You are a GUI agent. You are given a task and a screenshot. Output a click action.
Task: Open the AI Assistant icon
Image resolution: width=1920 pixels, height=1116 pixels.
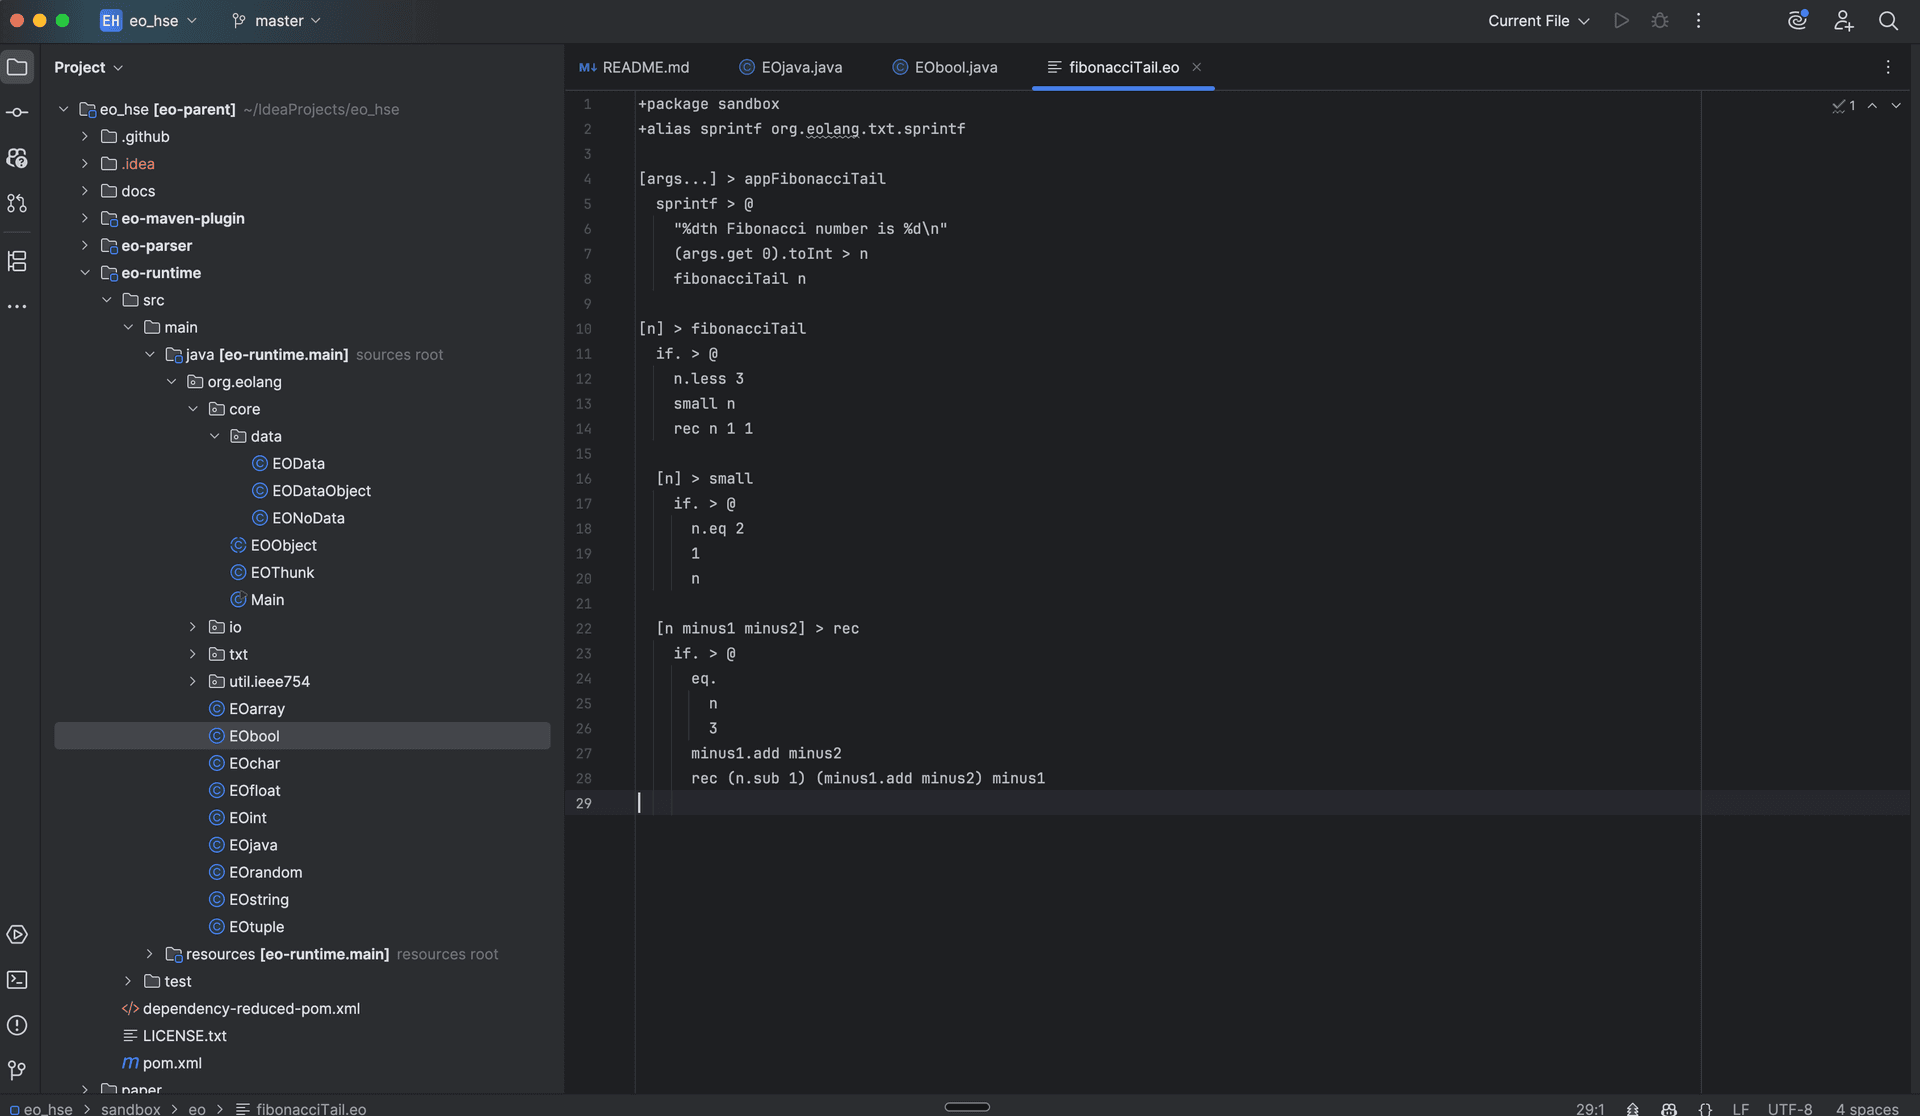[x=1797, y=20]
